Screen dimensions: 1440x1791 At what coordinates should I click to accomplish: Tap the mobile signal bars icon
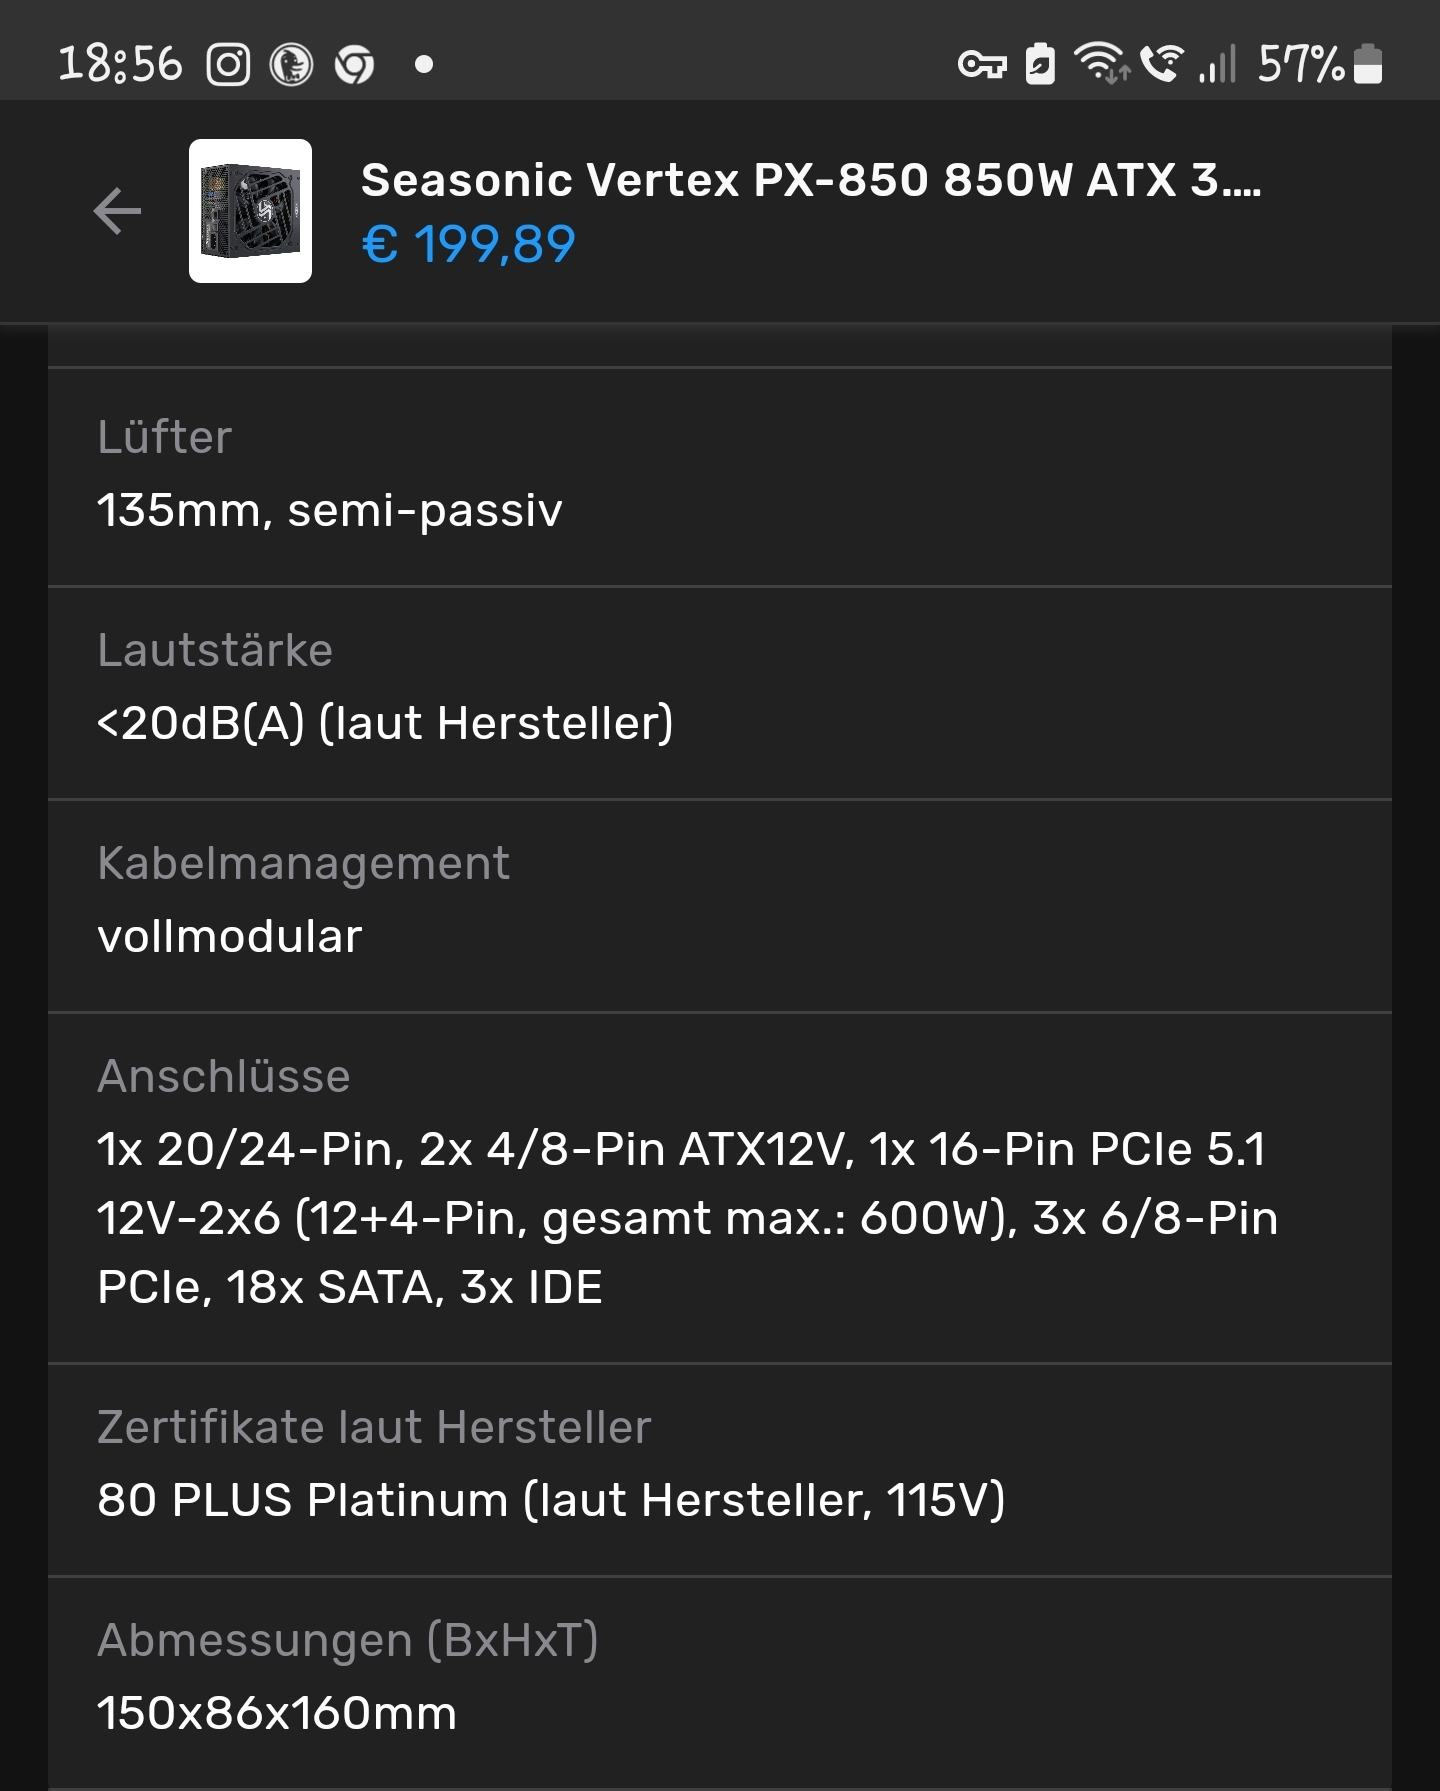[1218, 63]
